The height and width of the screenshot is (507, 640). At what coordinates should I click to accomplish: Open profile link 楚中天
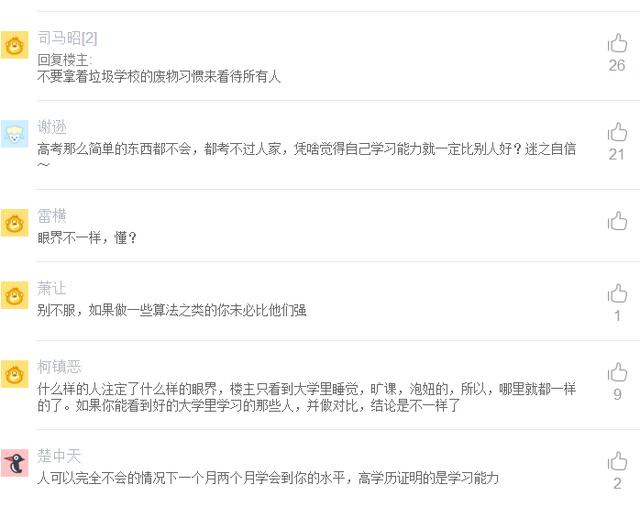pyautogui.click(x=59, y=456)
